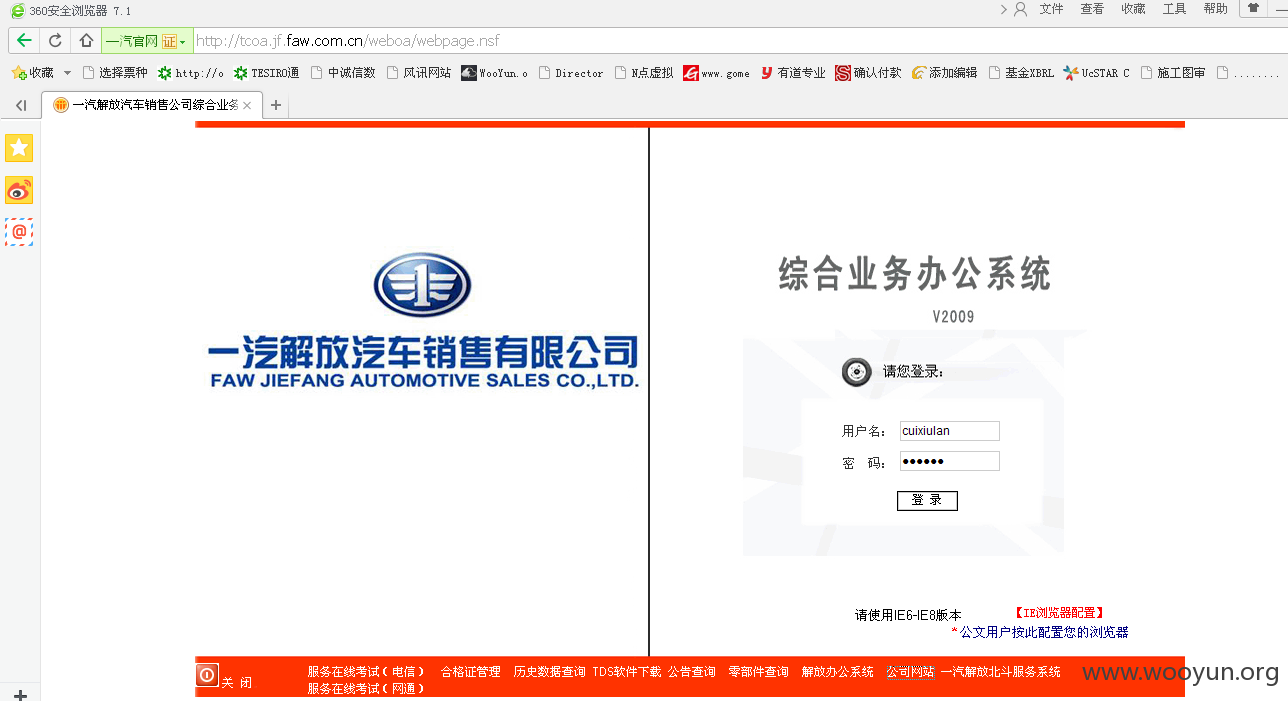Image resolution: width=1288 pixels, height=701 pixels.
Task: Open the 帮助 menu
Action: (1215, 9)
